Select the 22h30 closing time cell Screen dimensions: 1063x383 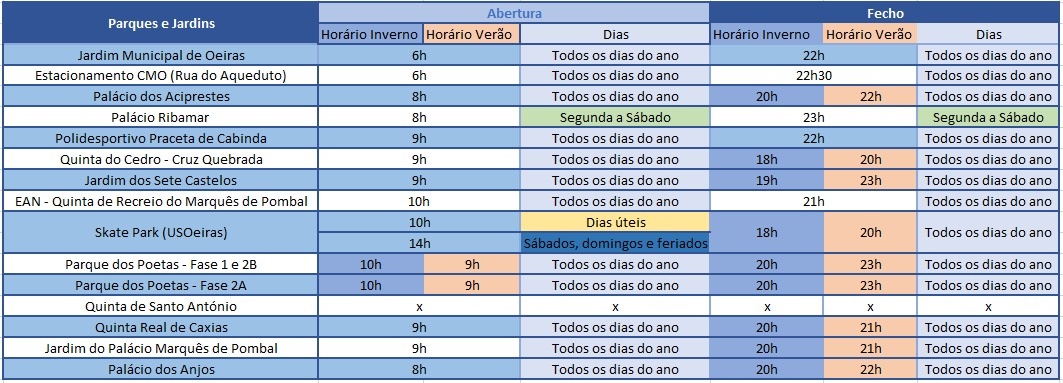814,76
